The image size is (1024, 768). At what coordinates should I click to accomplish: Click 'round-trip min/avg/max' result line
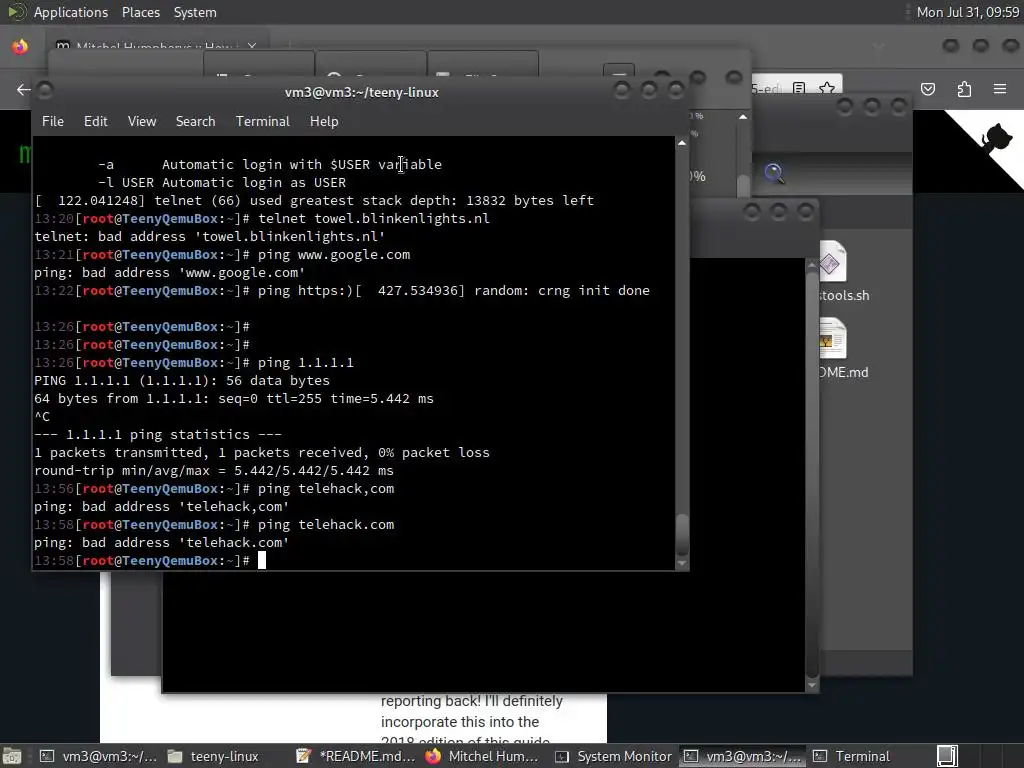(214, 470)
